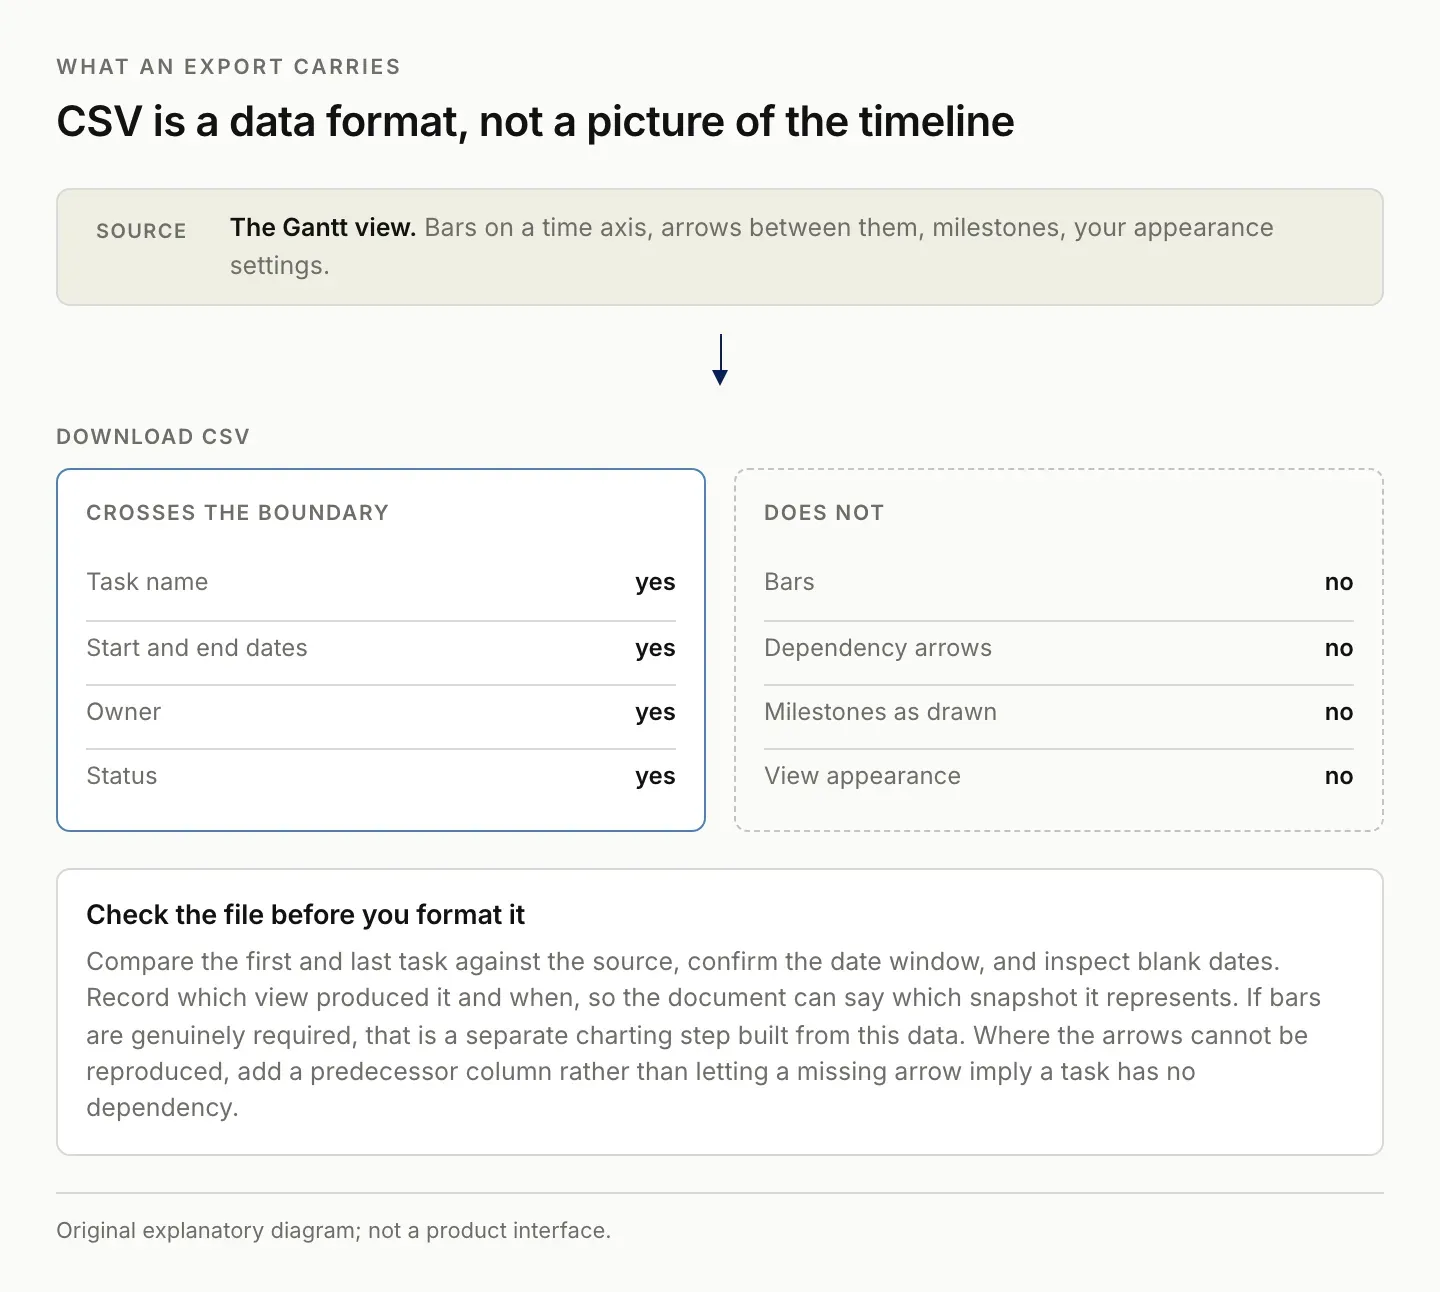The height and width of the screenshot is (1292, 1440).
Task: Click the footnote "Original explanatory diagram; not a product interface."
Action: click(333, 1230)
